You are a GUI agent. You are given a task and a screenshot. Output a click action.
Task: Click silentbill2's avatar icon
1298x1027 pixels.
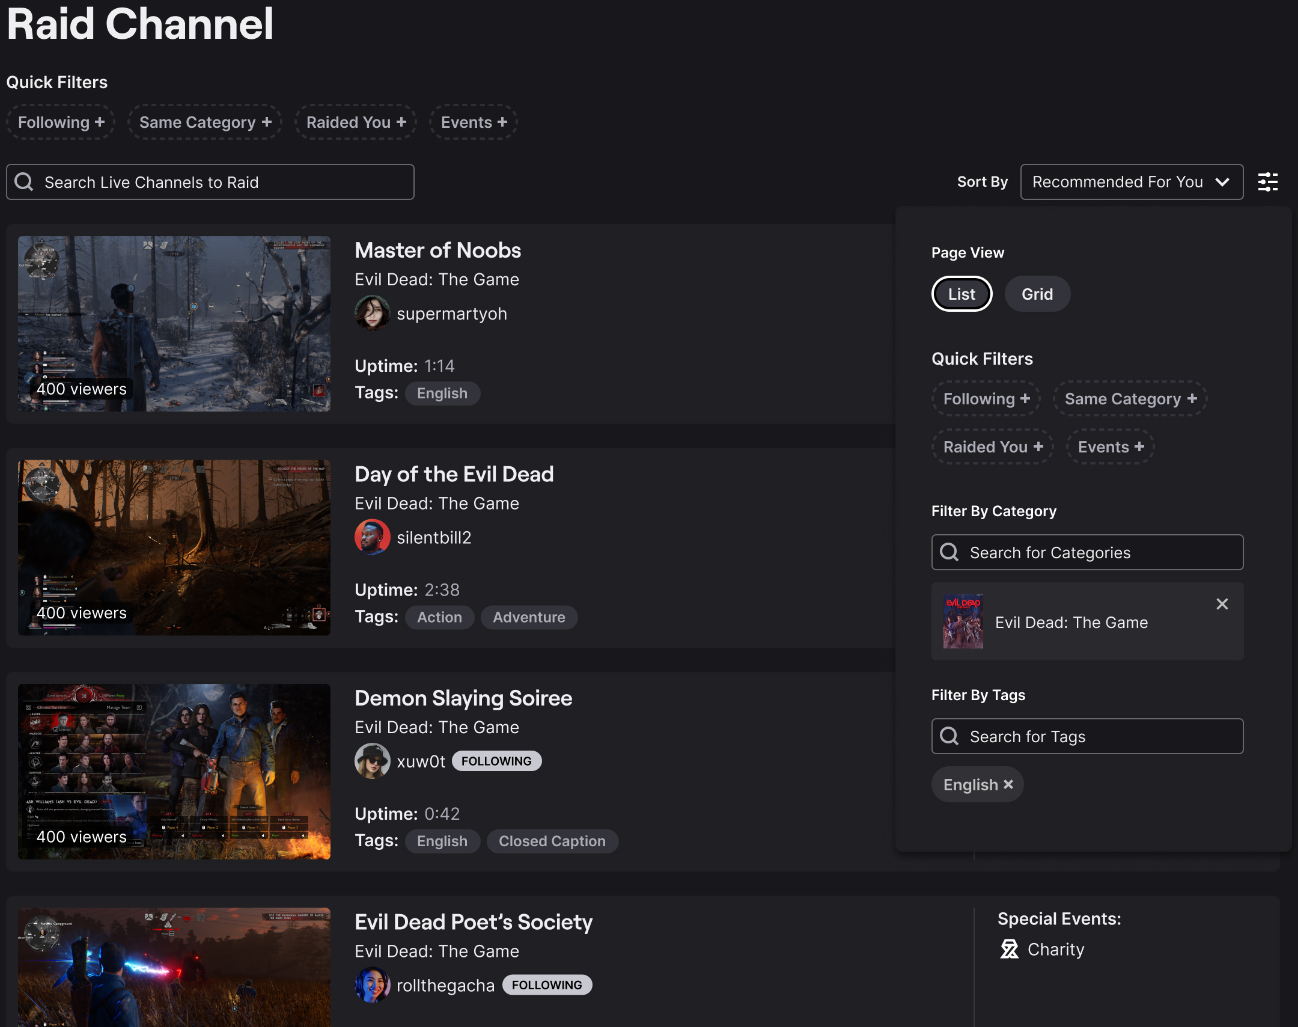click(372, 537)
